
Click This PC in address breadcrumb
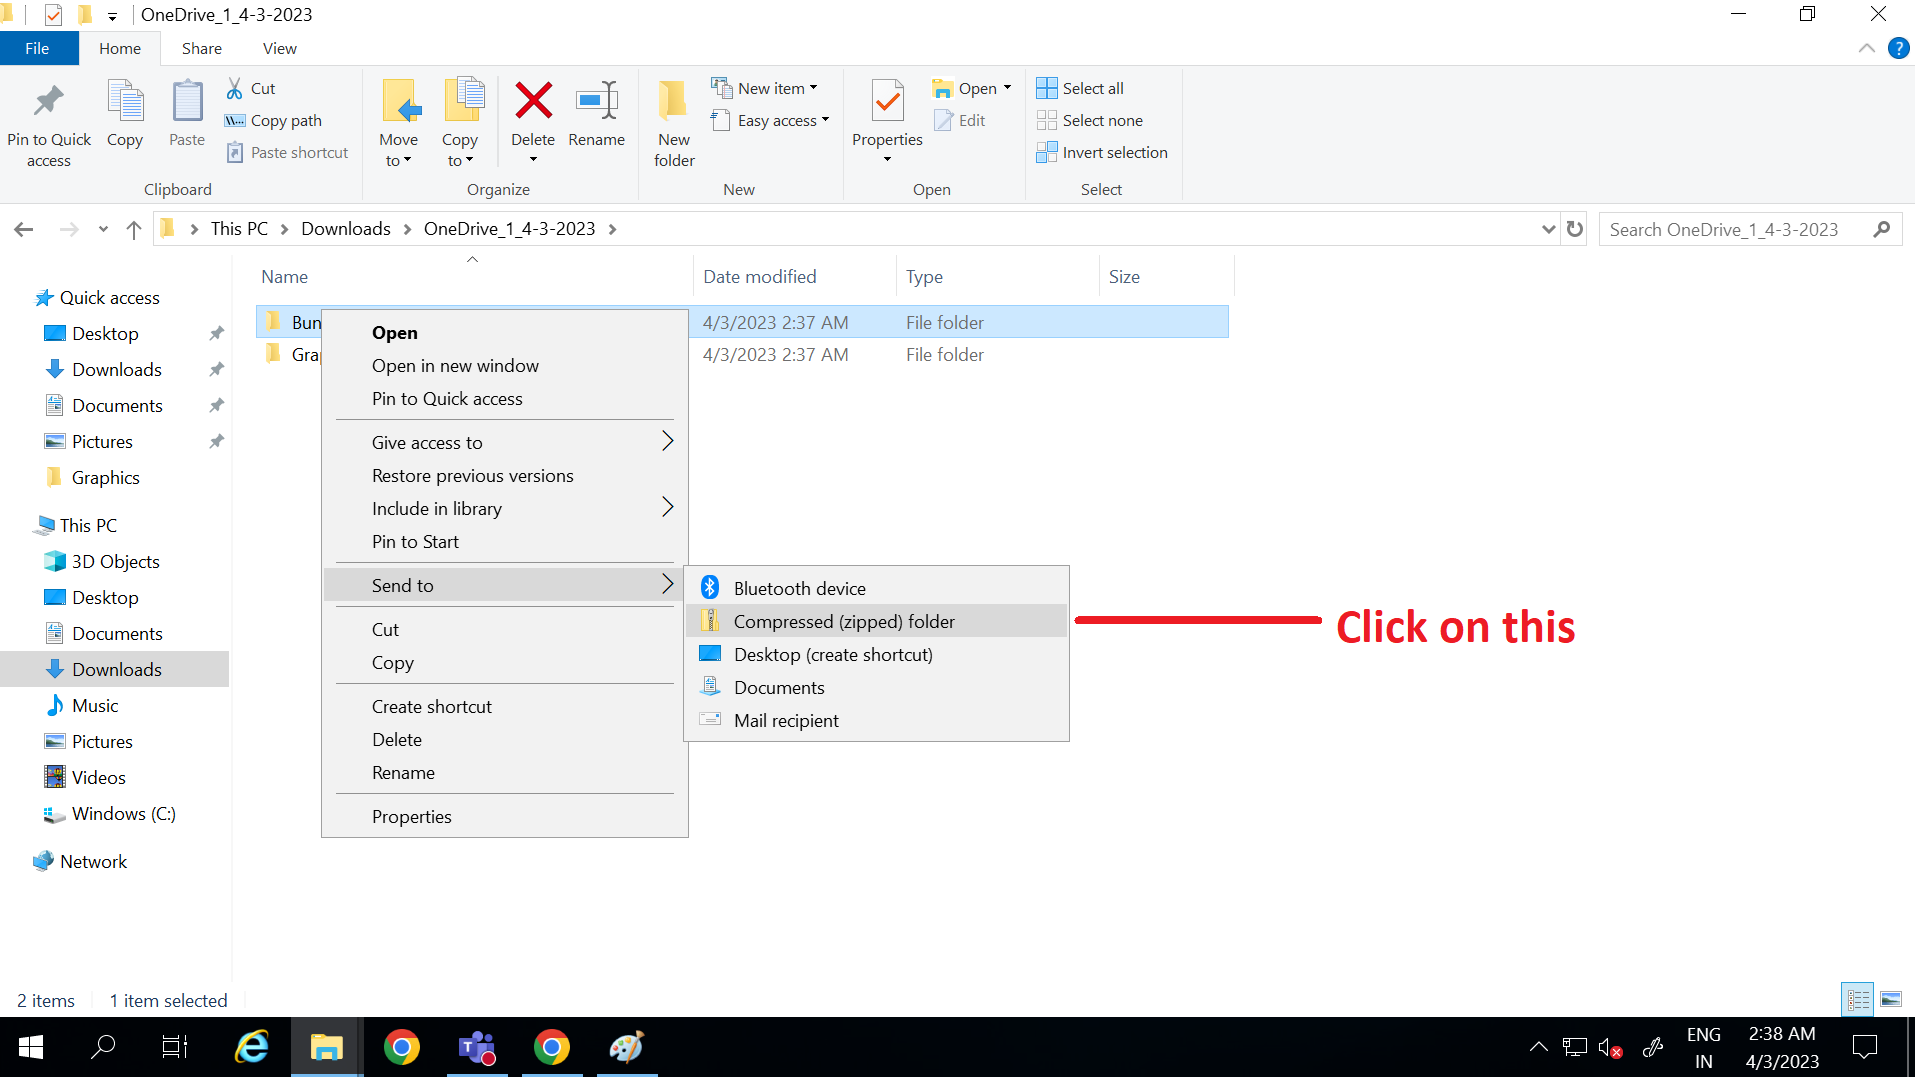[239, 229]
